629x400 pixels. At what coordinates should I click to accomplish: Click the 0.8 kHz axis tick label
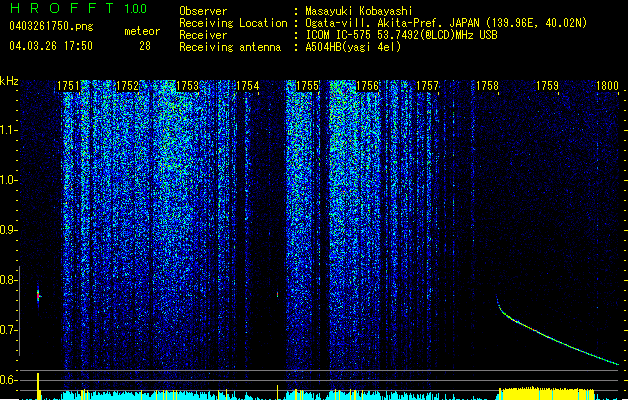tap(8, 280)
